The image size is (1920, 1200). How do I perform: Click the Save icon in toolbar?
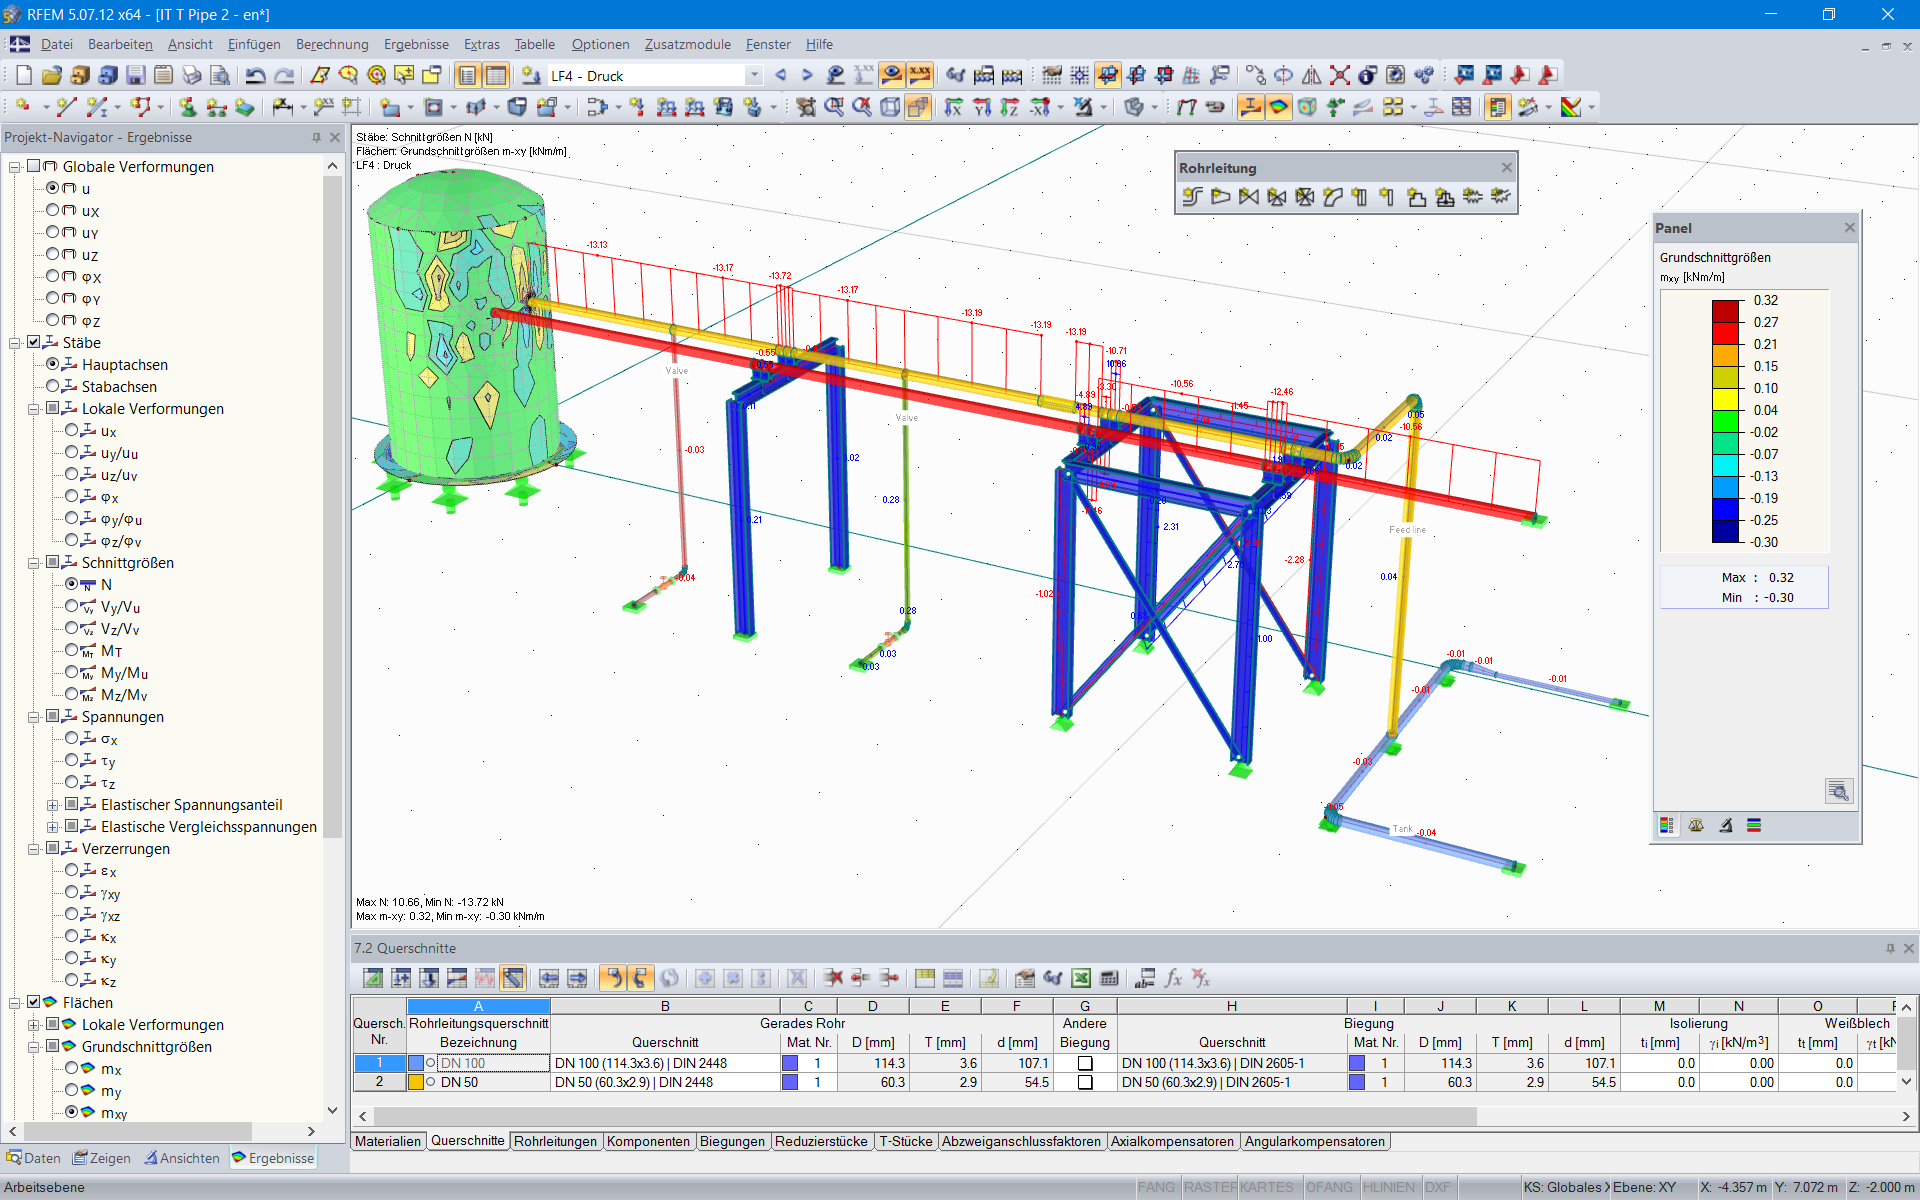(x=136, y=75)
